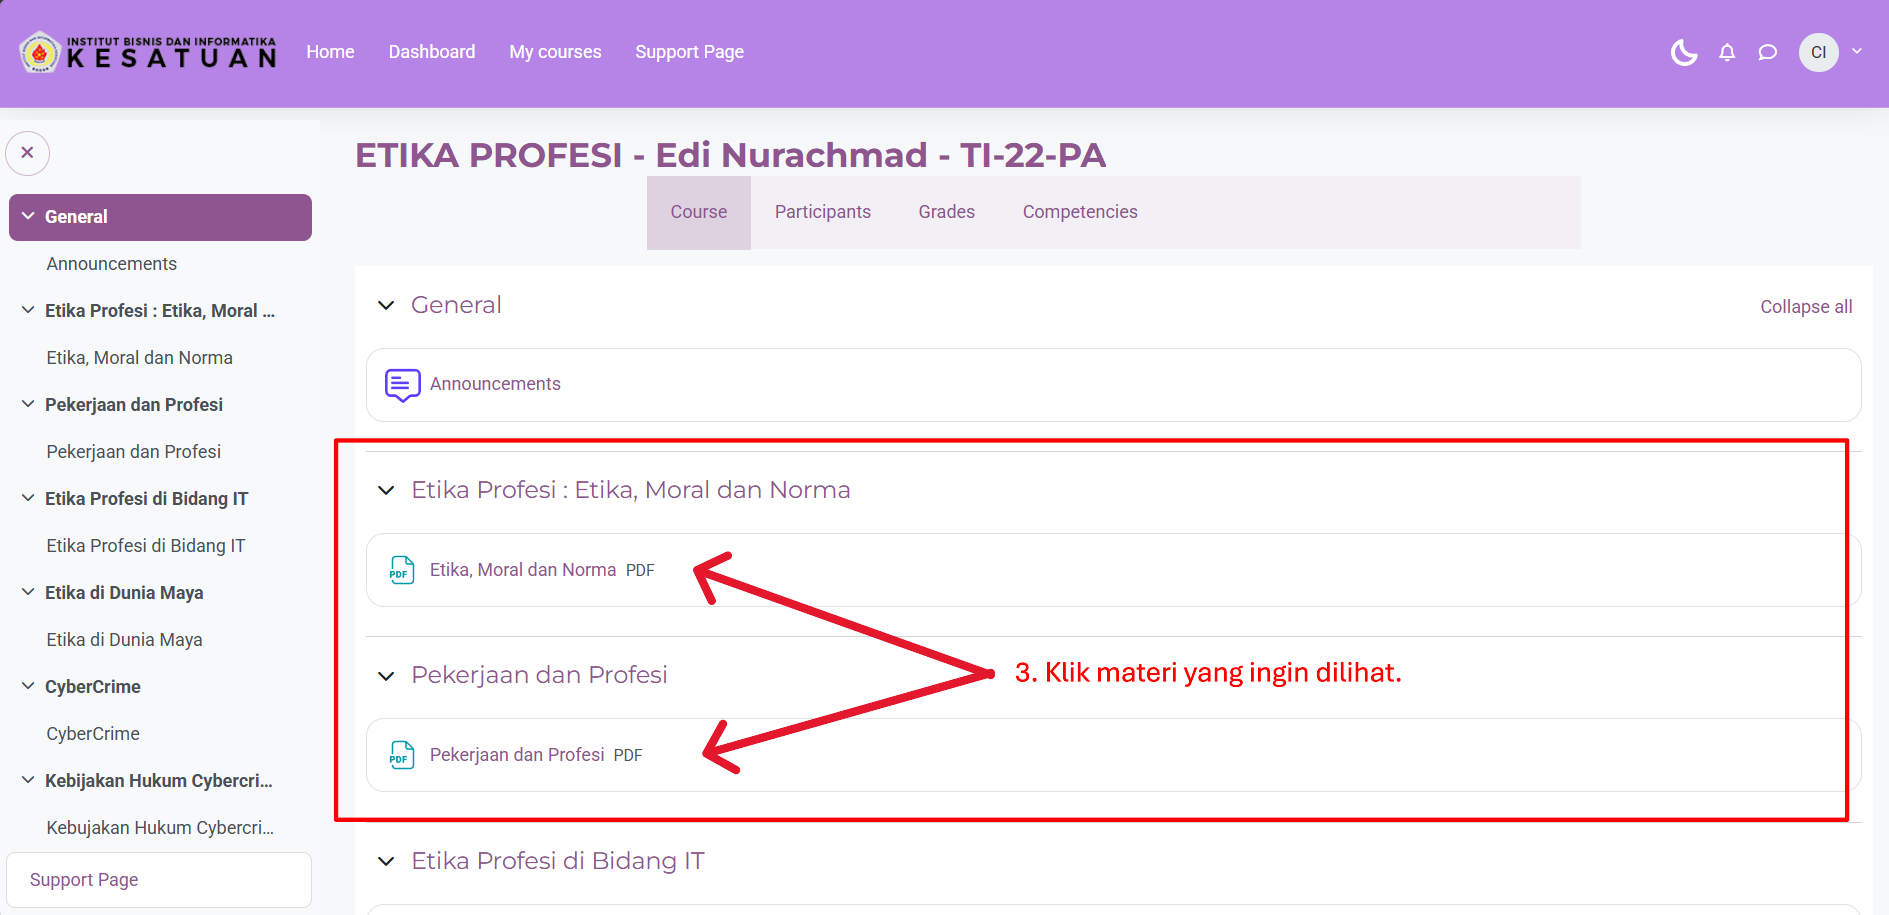Viewport: 1889px width, 915px height.
Task: Open the Grades tab
Action: 946,212
